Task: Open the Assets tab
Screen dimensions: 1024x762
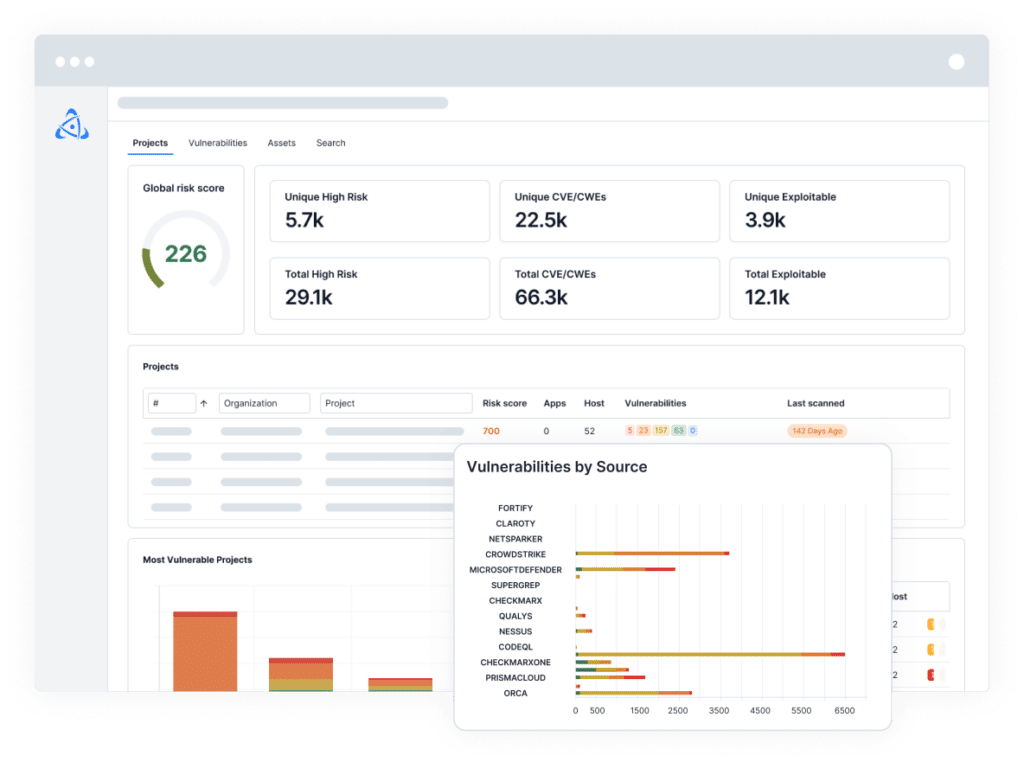Action: pyautogui.click(x=281, y=143)
